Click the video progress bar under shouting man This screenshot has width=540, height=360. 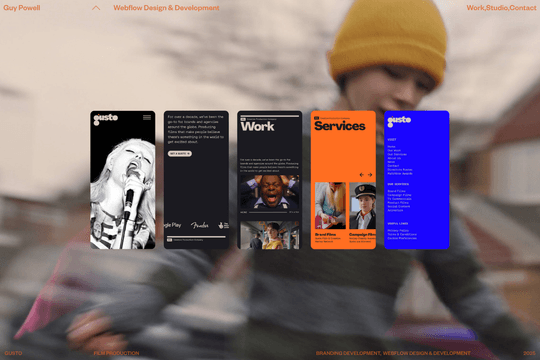point(268,212)
